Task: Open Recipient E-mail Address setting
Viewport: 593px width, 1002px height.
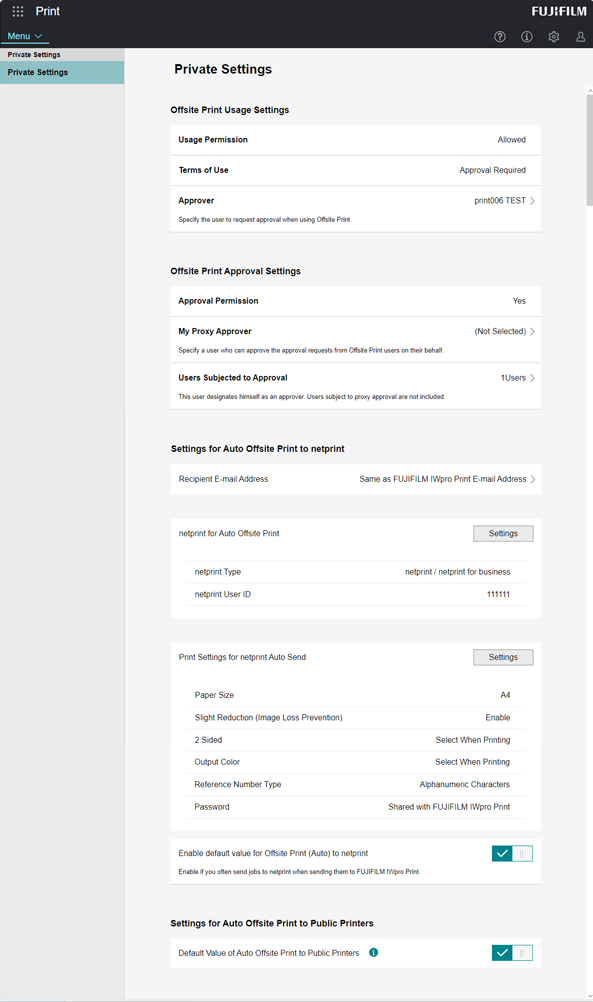Action: (x=355, y=479)
